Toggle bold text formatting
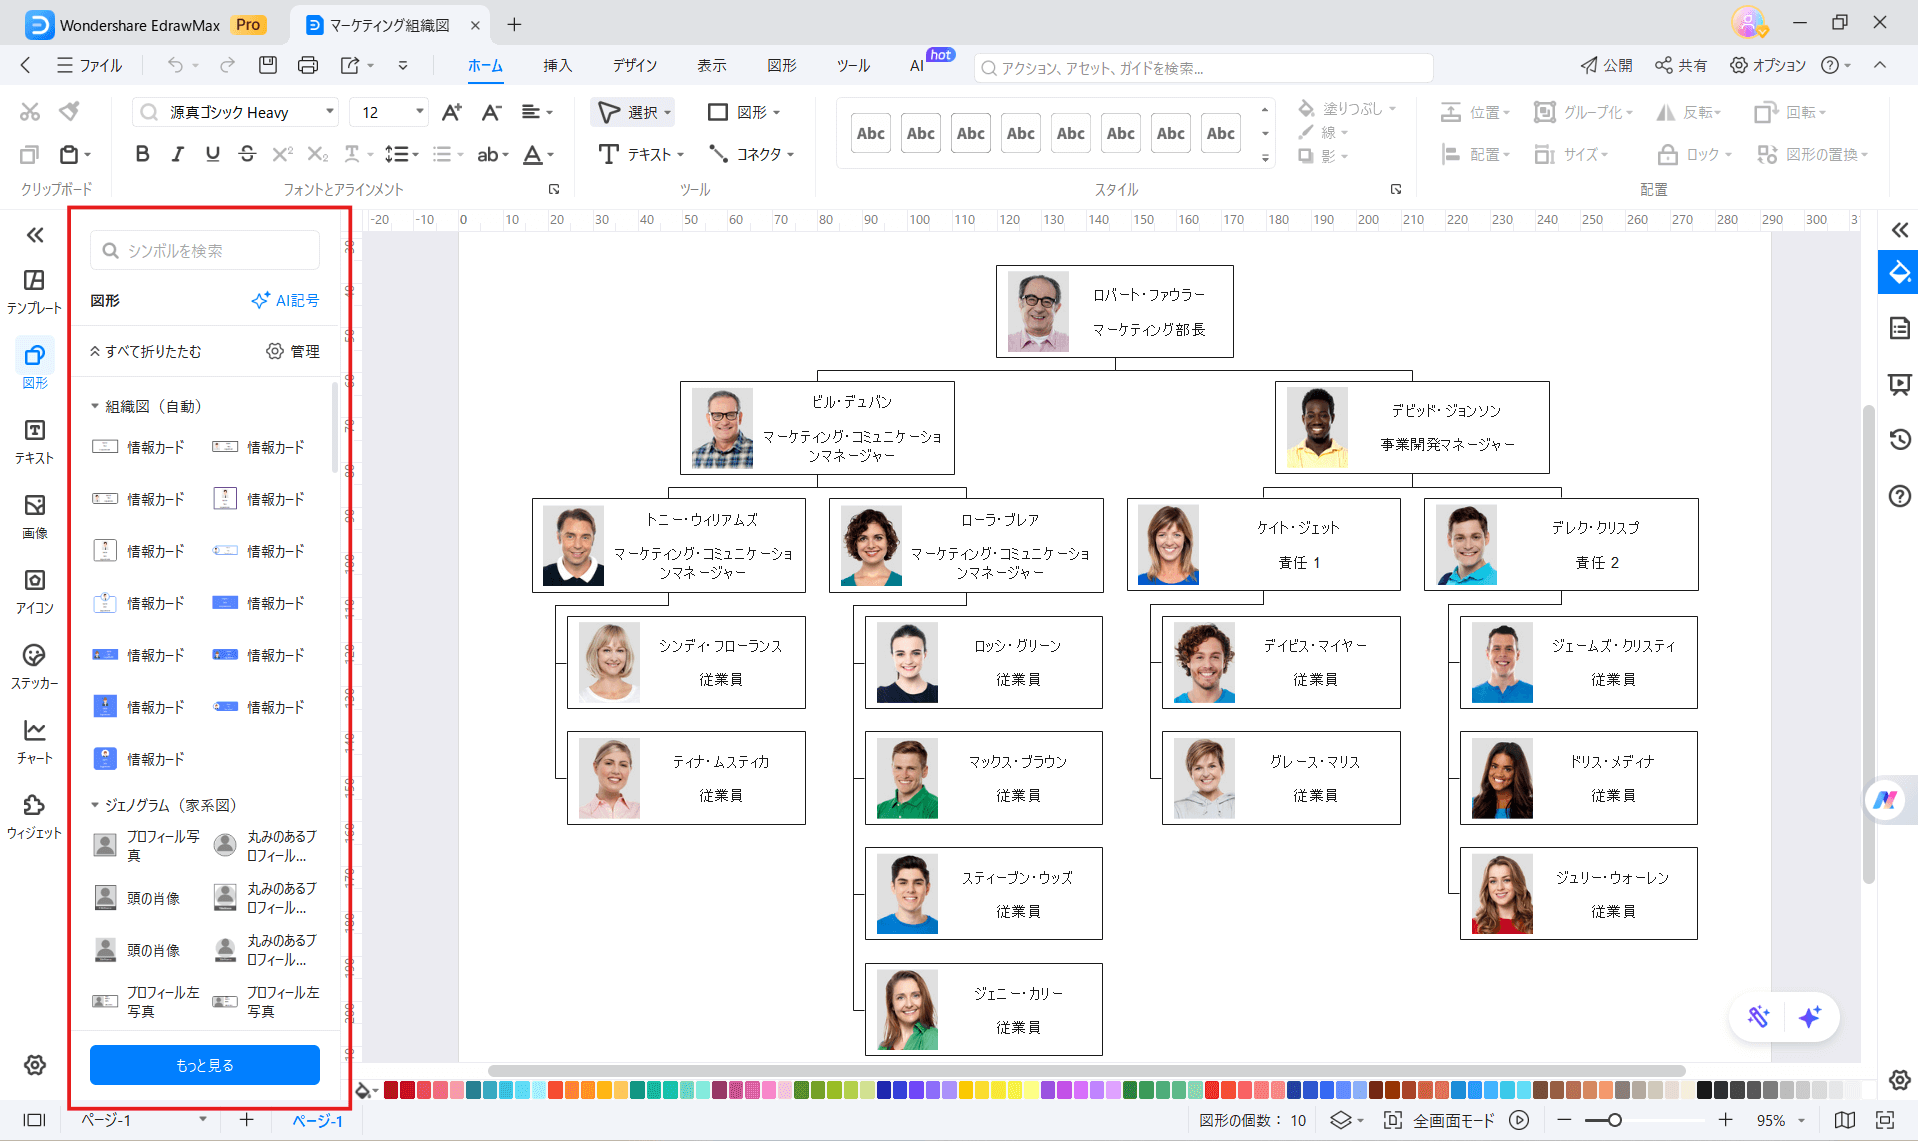Viewport: 1918px width, 1141px height. (x=142, y=154)
